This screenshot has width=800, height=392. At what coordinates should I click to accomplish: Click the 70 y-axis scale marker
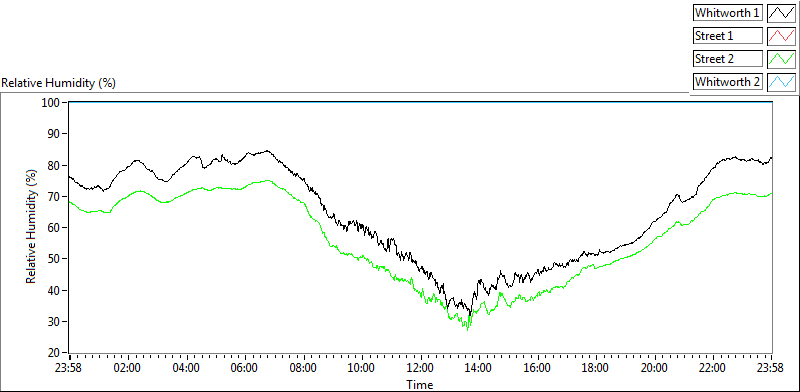(x=55, y=197)
